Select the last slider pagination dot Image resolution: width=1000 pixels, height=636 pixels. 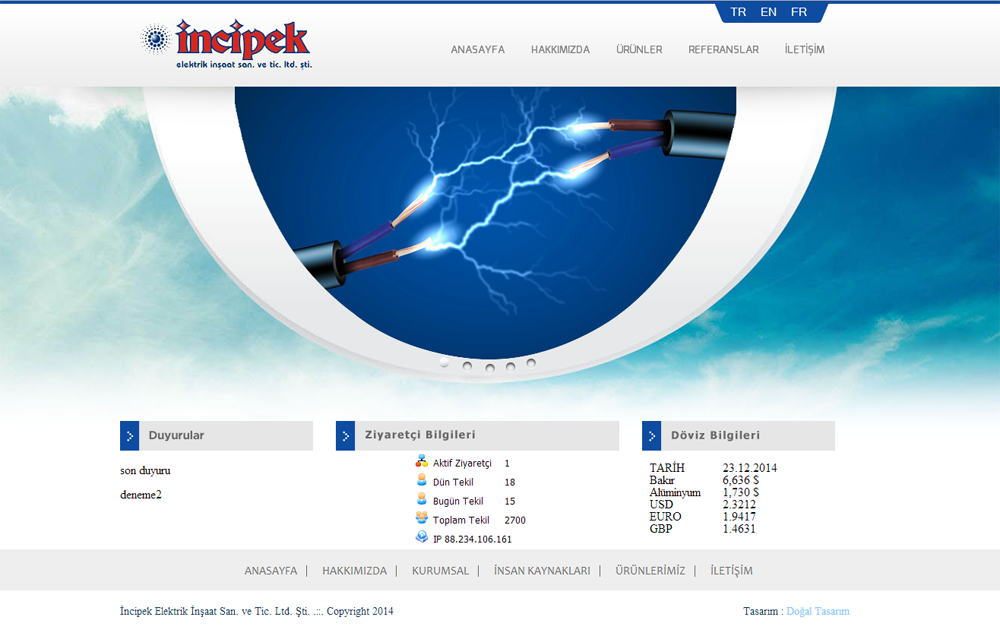click(531, 363)
